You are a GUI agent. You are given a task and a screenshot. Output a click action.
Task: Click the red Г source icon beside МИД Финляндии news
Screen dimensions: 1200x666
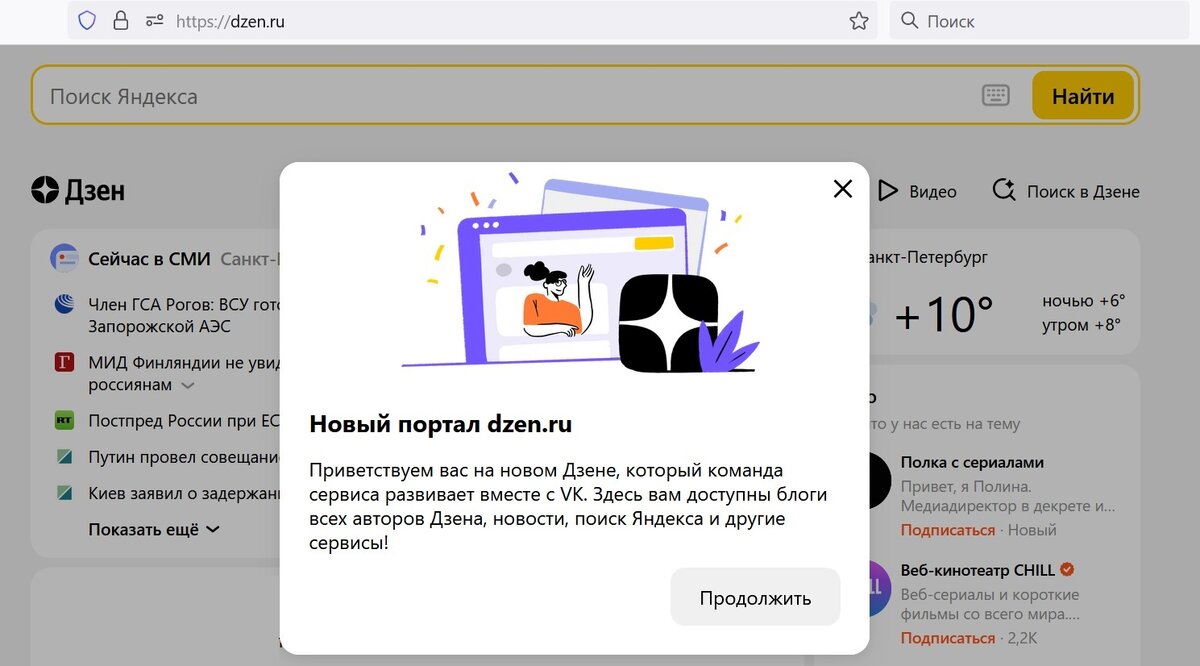(65, 362)
